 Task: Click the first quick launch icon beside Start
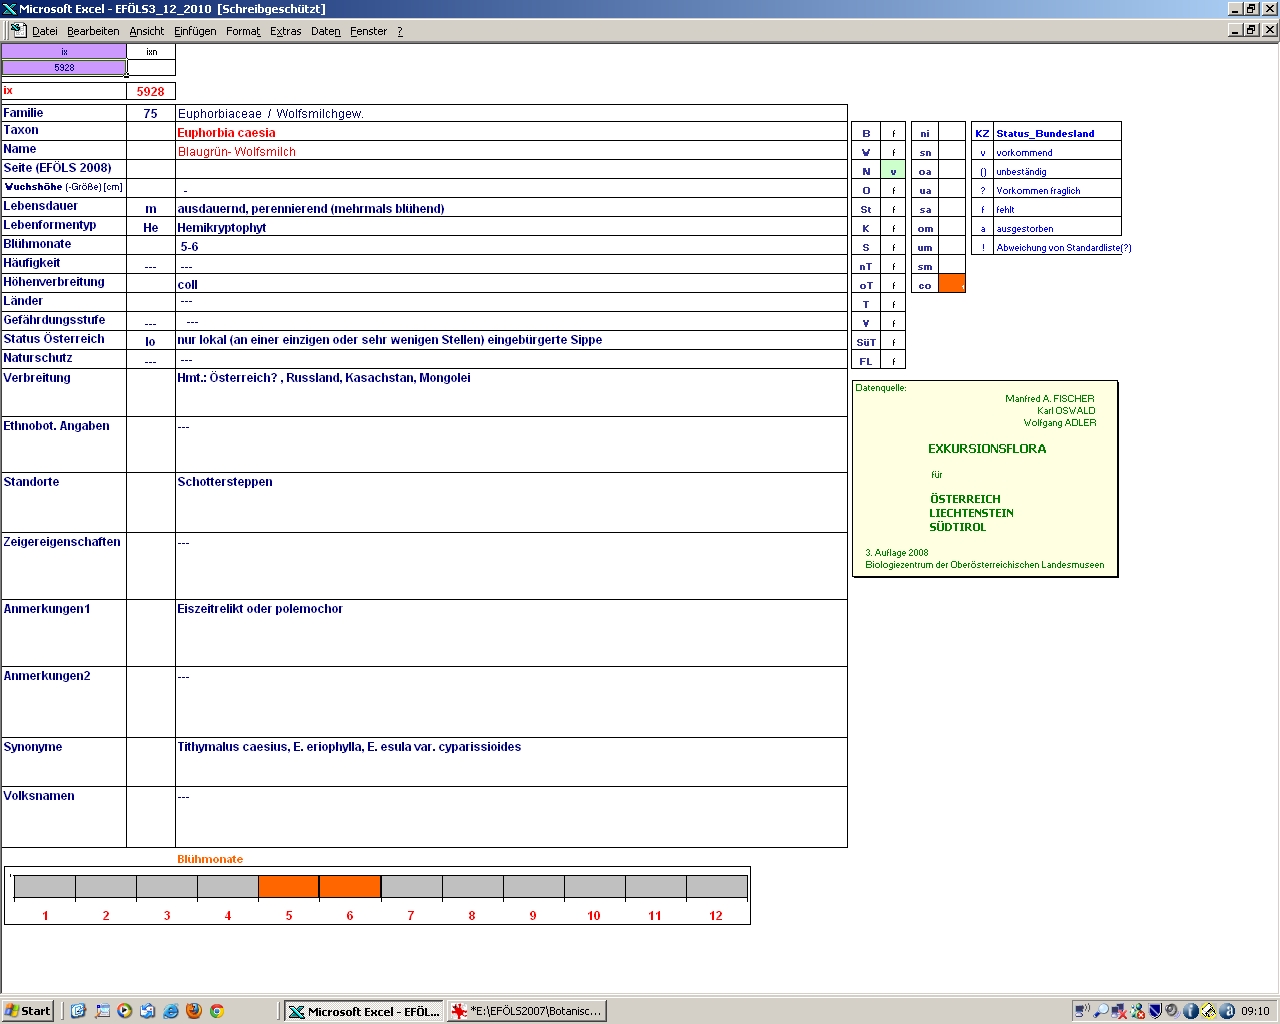pos(78,1011)
